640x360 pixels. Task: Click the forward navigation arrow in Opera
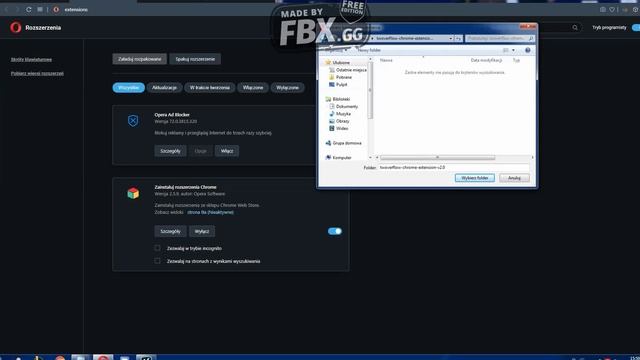point(17,9)
